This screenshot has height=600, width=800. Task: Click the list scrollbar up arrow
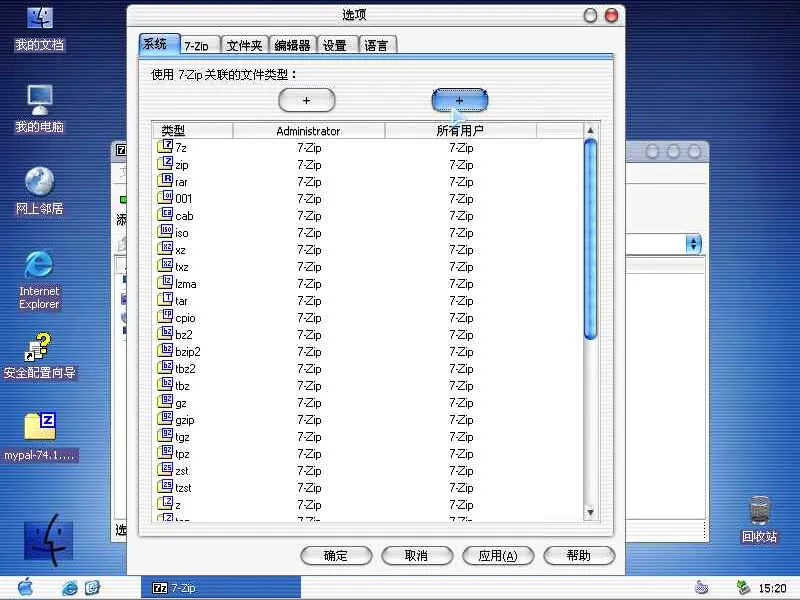click(x=590, y=131)
